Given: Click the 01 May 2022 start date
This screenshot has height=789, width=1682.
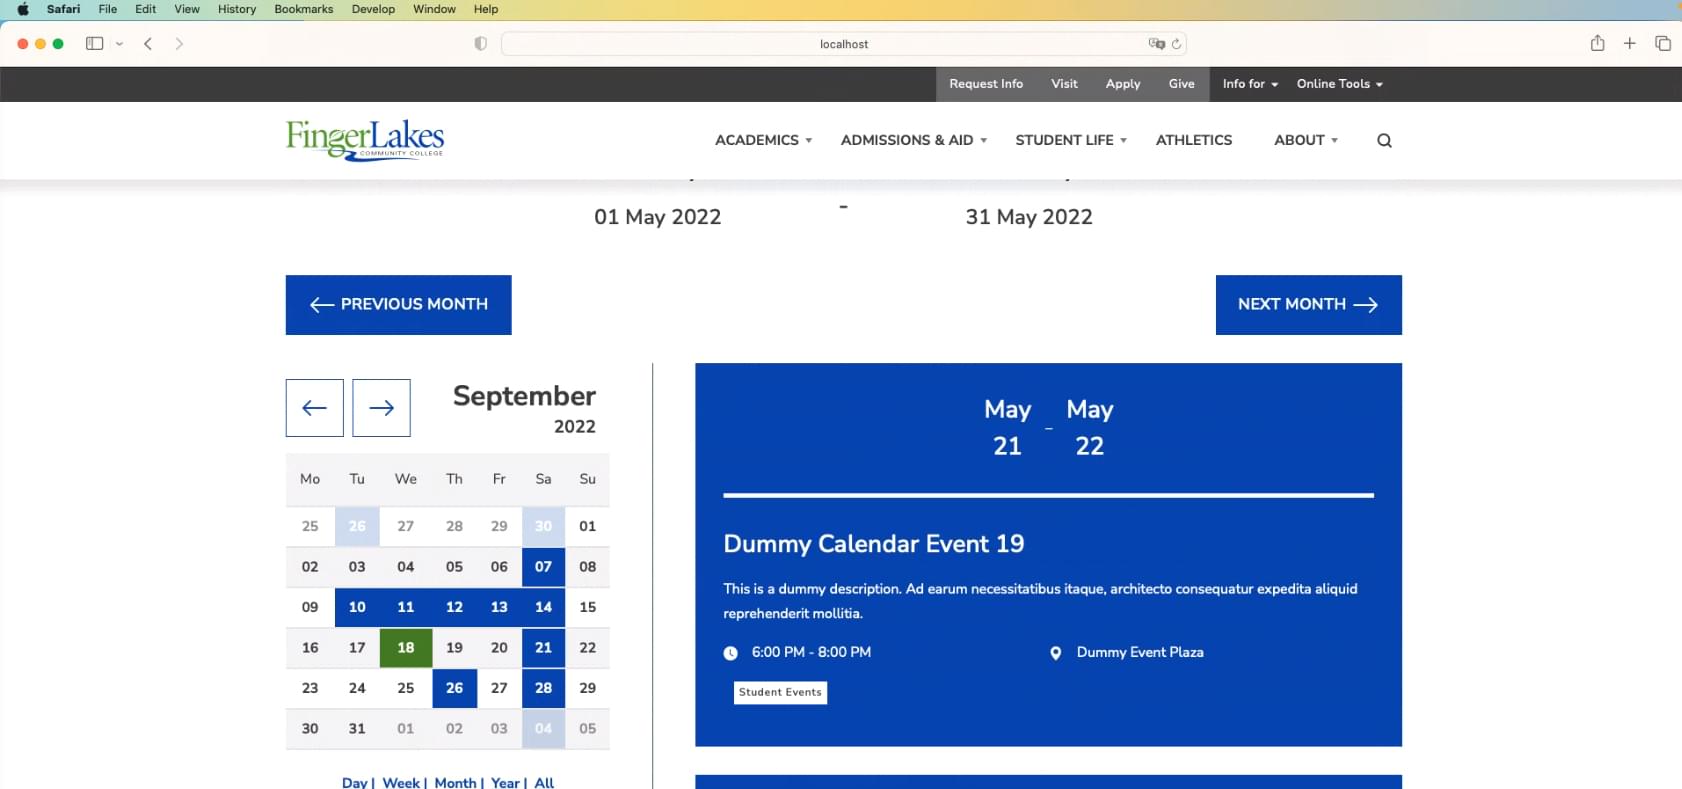Looking at the screenshot, I should click(x=657, y=217).
